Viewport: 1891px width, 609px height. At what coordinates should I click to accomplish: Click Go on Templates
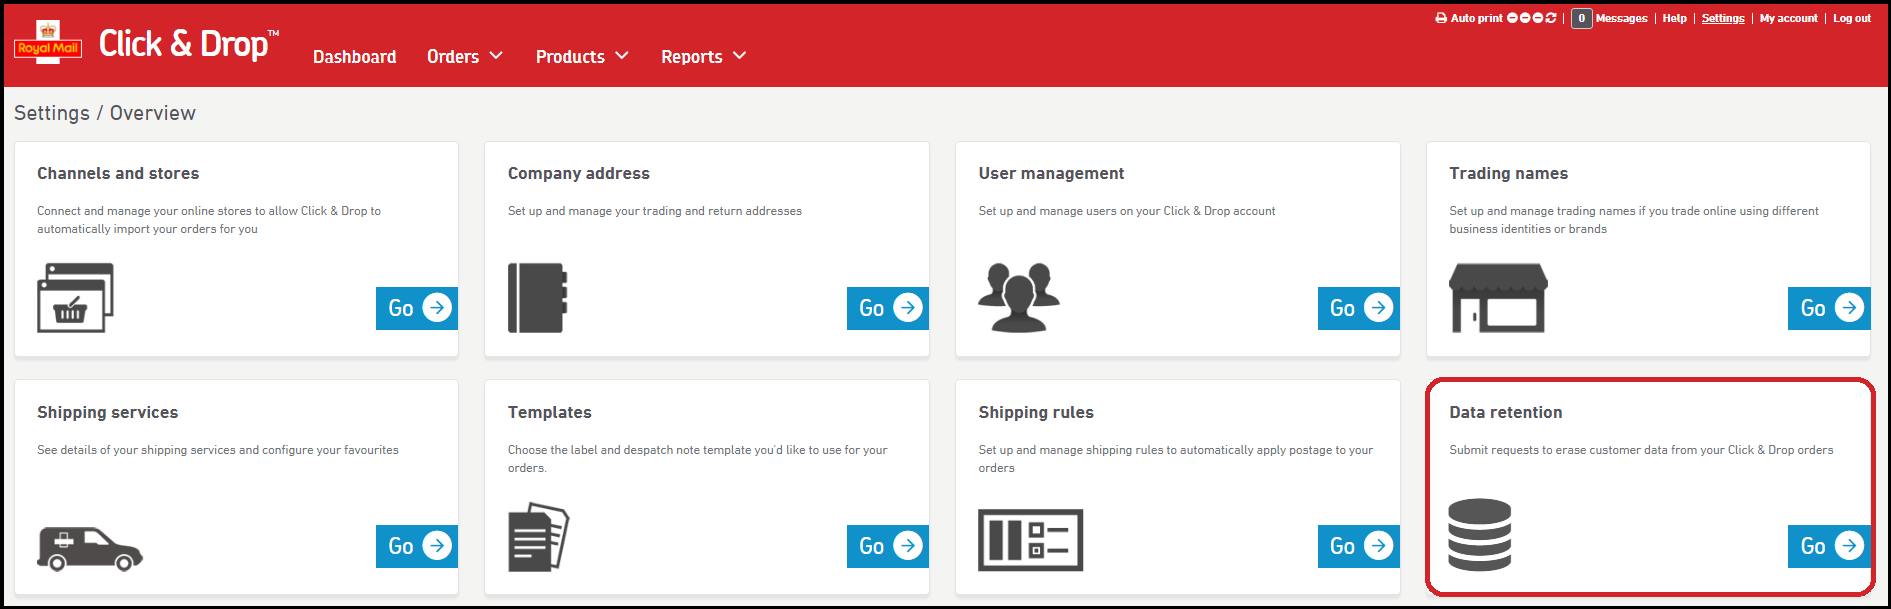coord(888,546)
